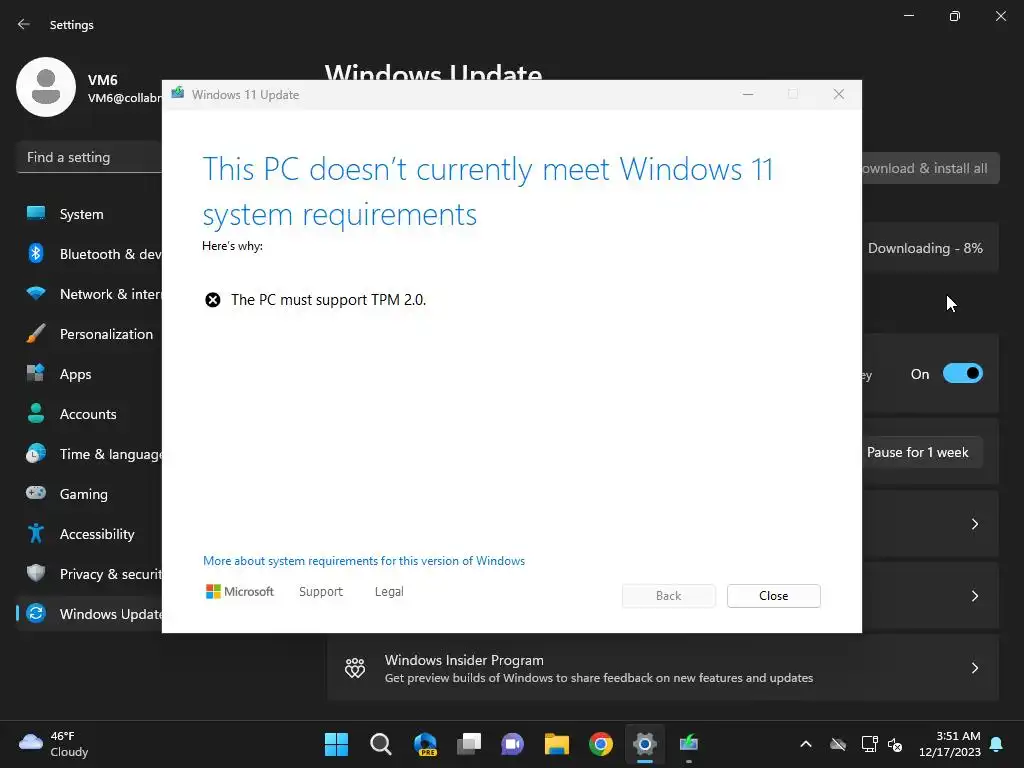Image resolution: width=1024 pixels, height=768 pixels.
Task: Go to Gaming settings label
Action: [84, 494]
